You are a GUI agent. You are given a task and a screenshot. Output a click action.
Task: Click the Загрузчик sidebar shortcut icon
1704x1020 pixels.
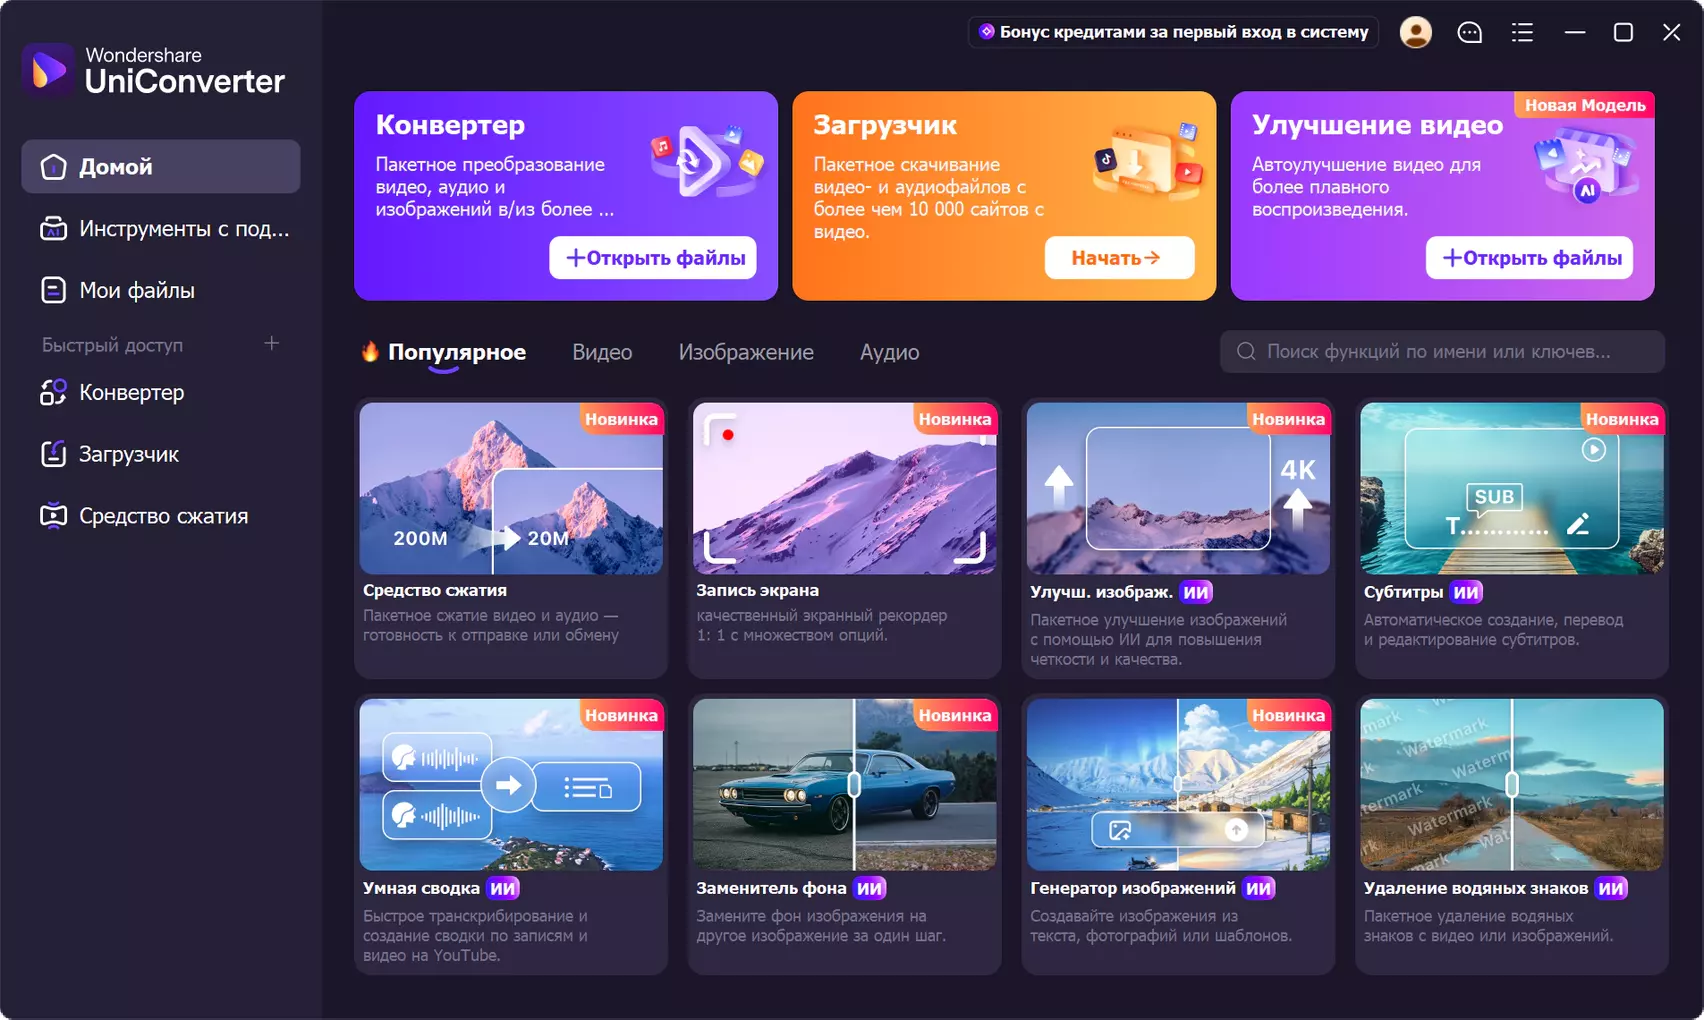tap(53, 454)
